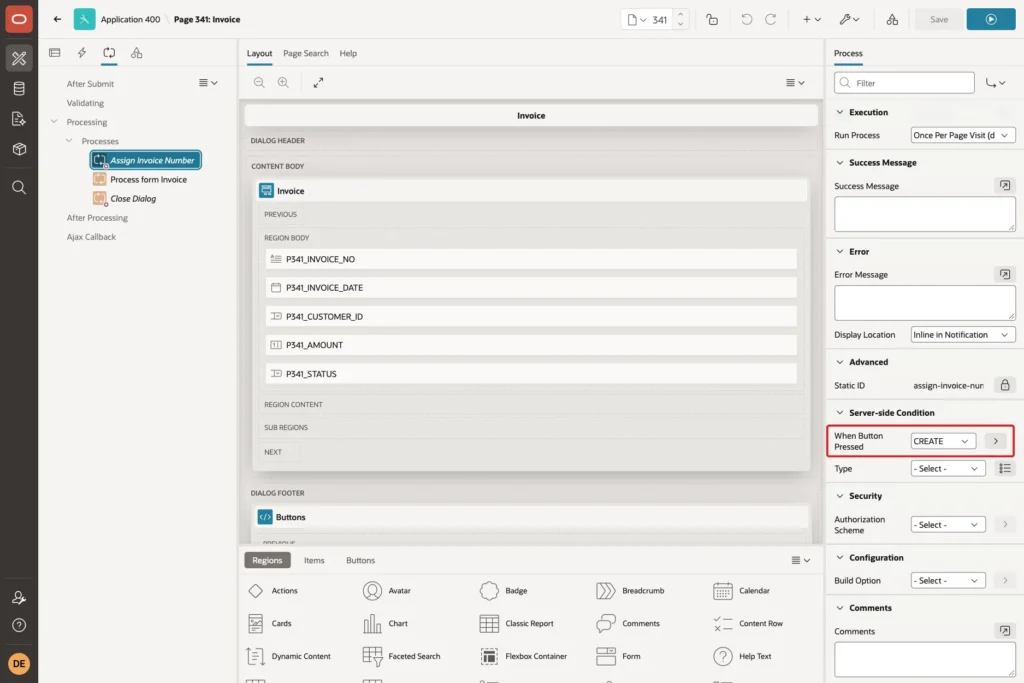Open Build Option dropdown
This screenshot has width=1024, height=683.
pyautogui.click(x=948, y=580)
